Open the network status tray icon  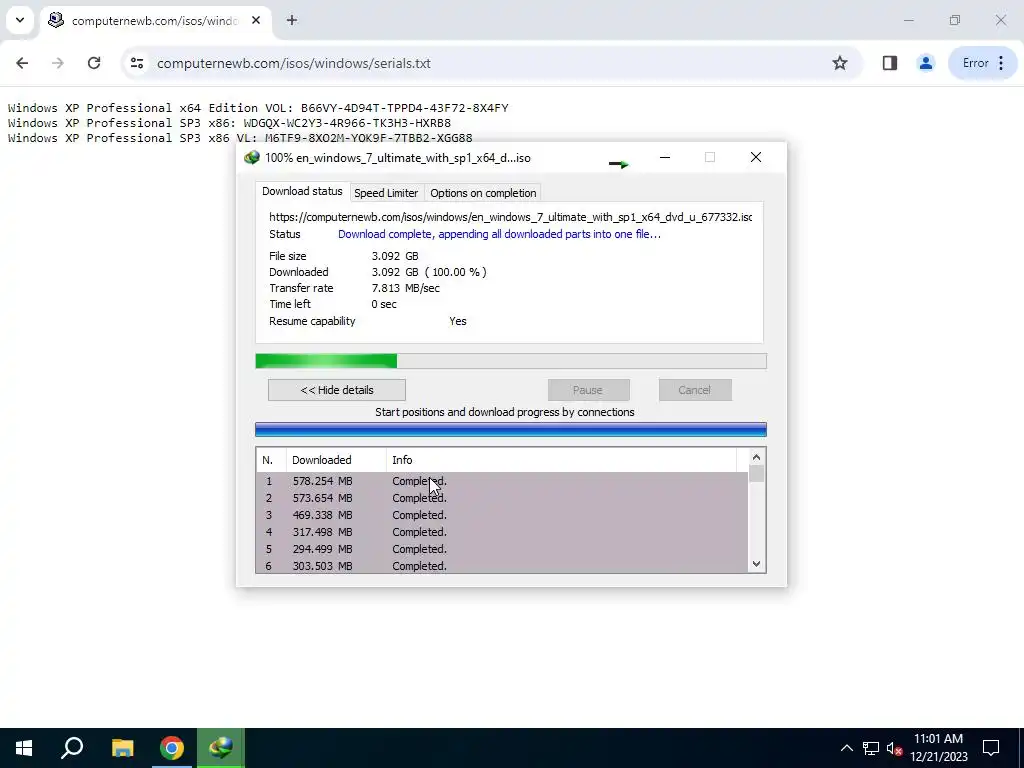871,748
